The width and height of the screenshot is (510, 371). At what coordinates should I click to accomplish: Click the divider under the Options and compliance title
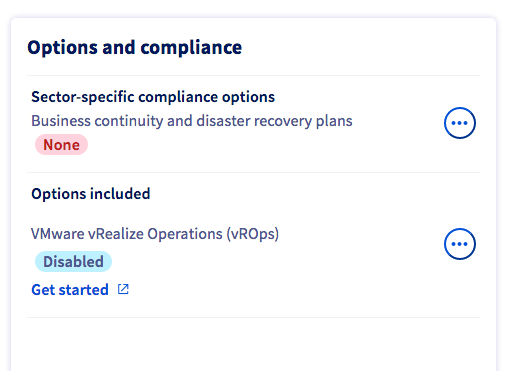(x=253, y=76)
